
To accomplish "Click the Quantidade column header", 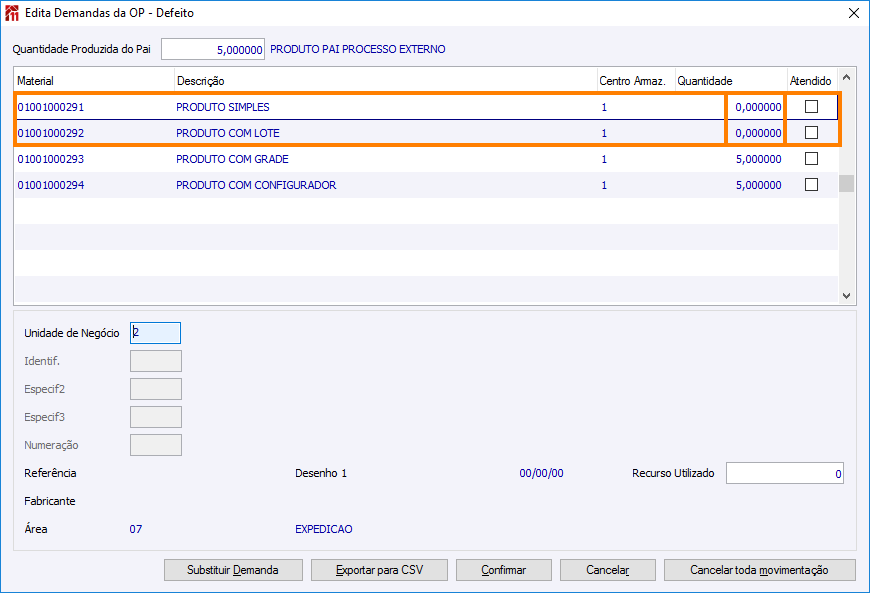I will [x=731, y=81].
